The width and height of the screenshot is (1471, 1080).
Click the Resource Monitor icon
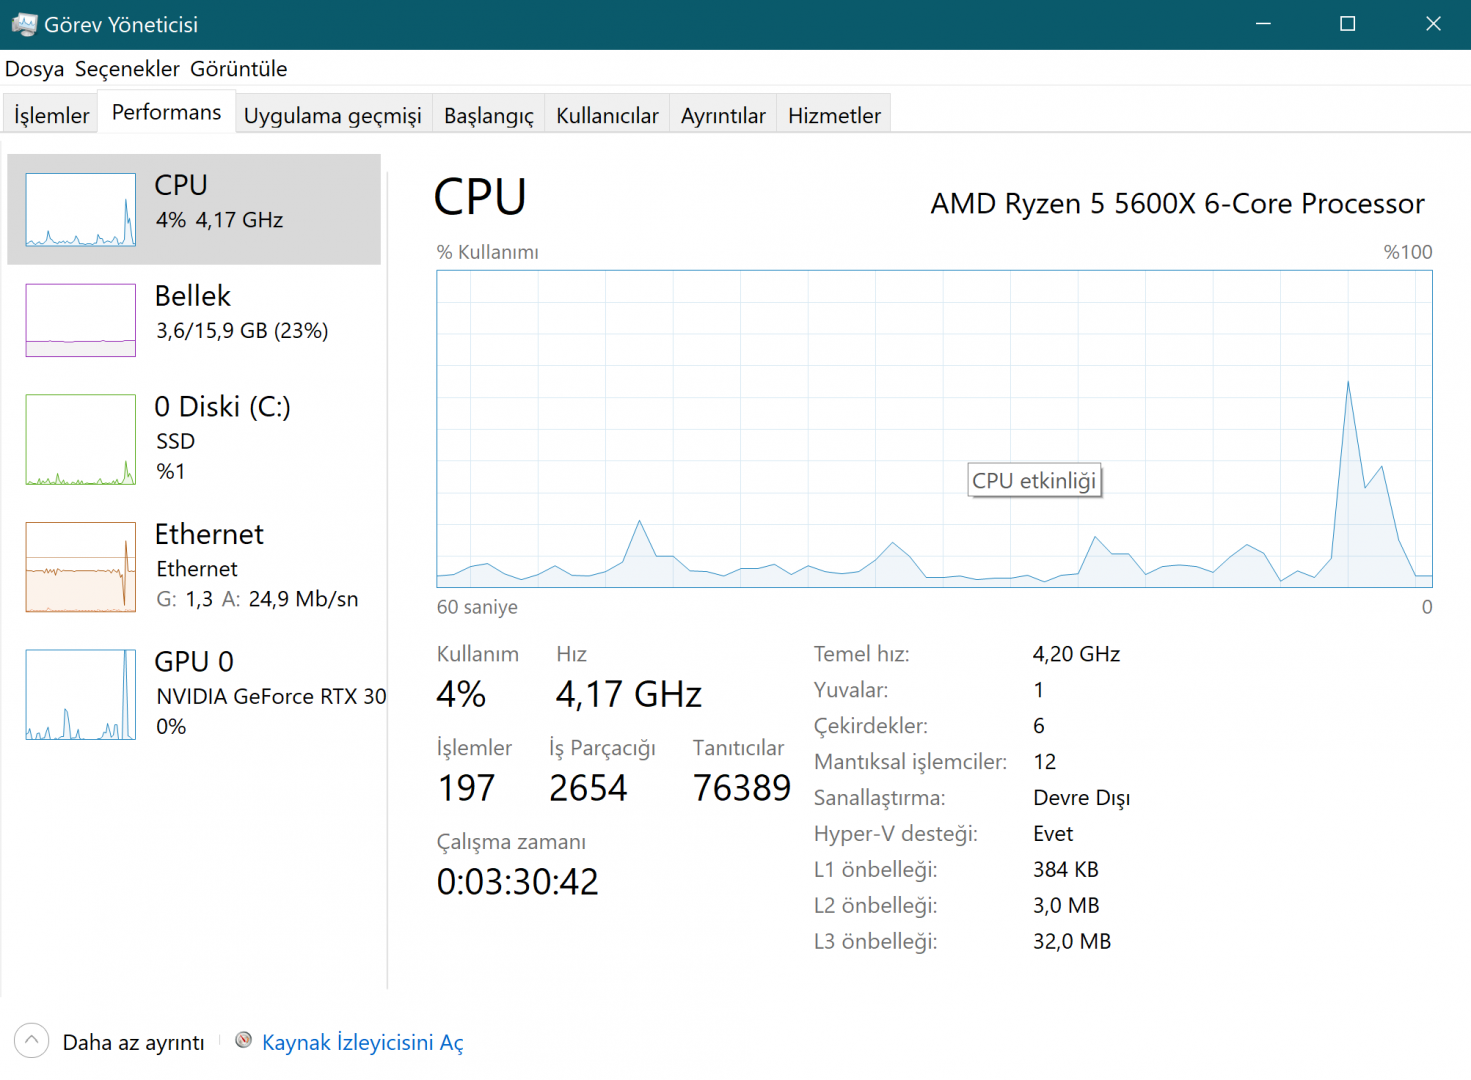[243, 1041]
